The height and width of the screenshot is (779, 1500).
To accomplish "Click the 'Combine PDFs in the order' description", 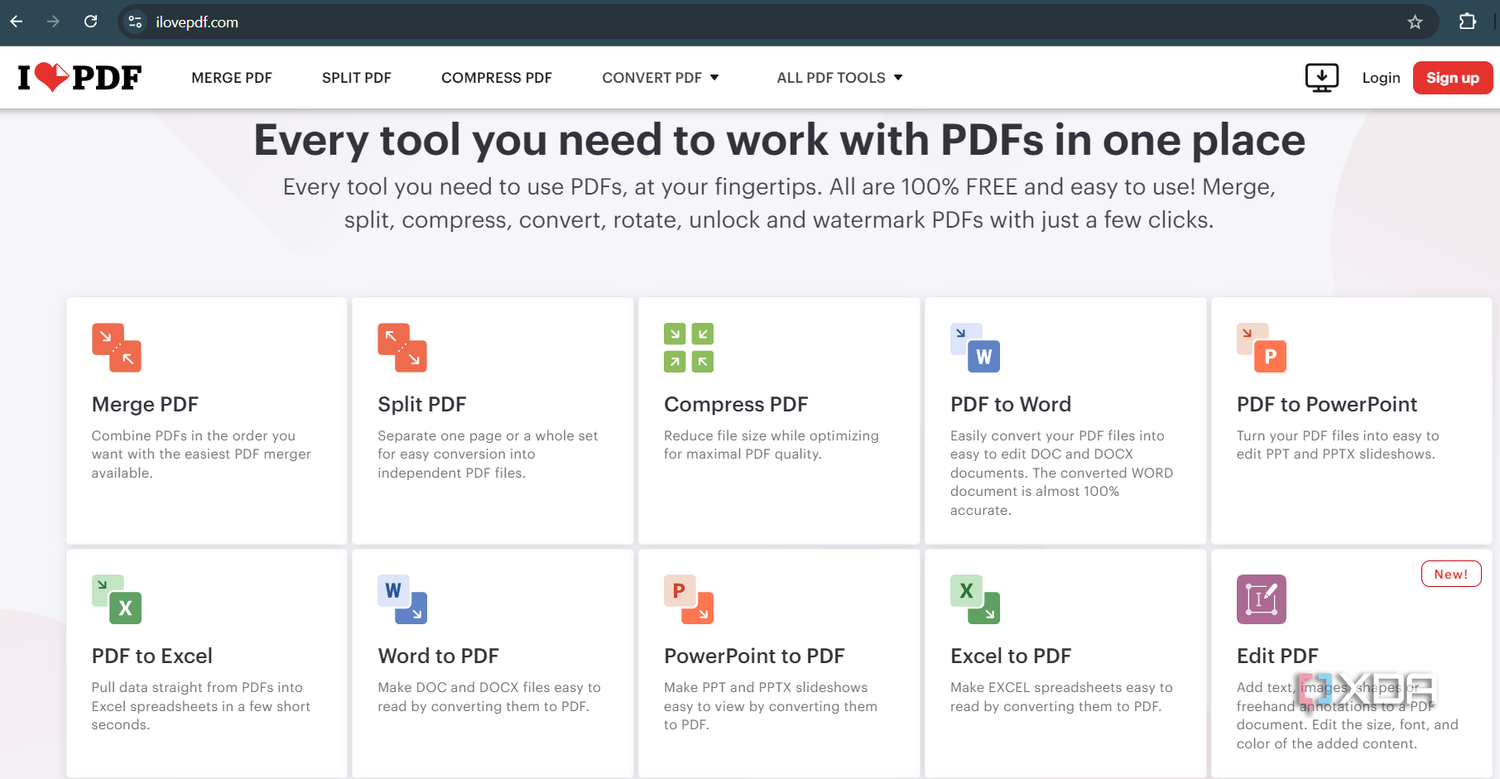I will pos(201,454).
